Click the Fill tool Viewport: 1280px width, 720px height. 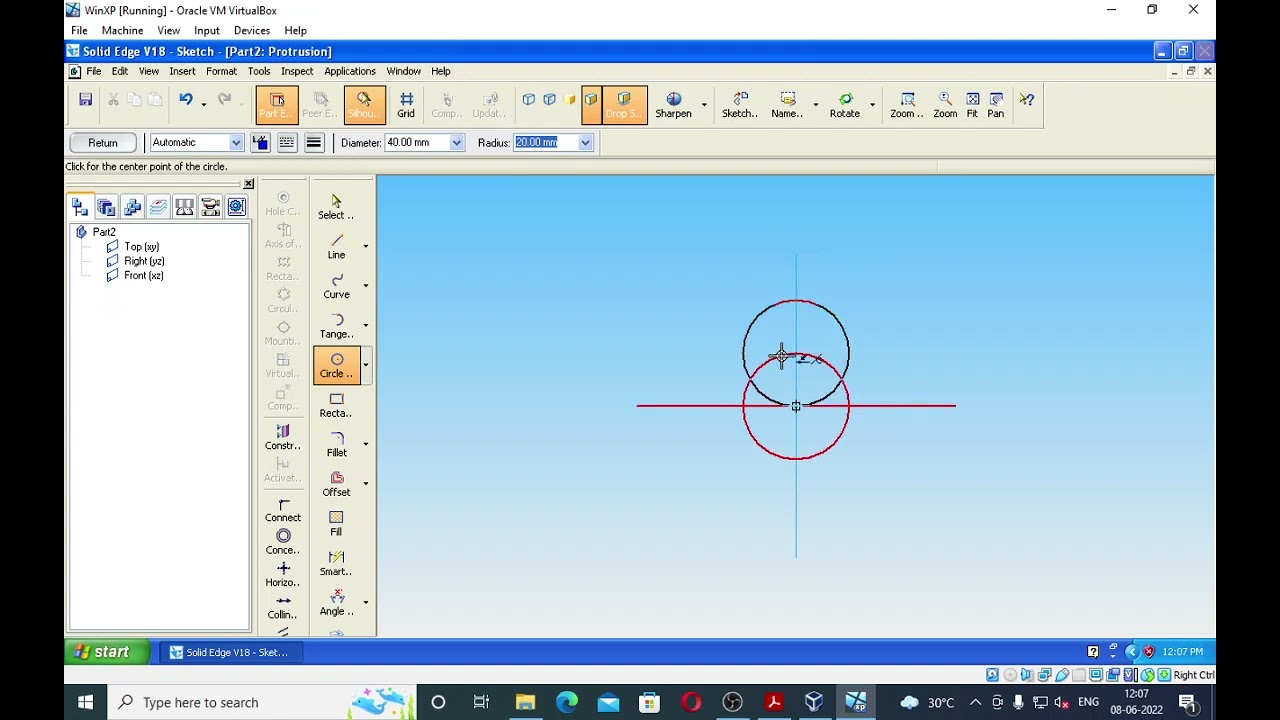click(x=336, y=523)
